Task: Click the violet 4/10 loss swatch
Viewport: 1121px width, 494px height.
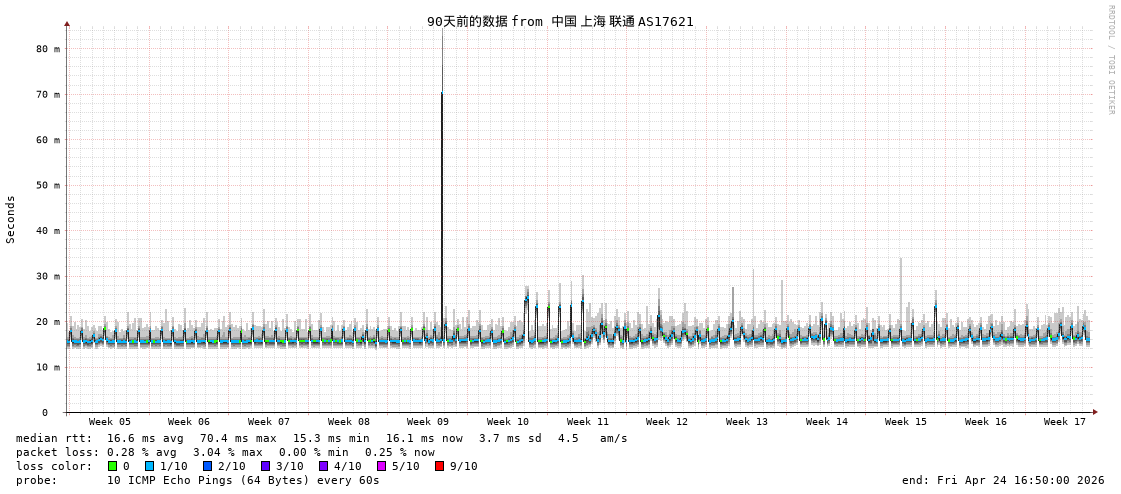Action: pos(323,466)
